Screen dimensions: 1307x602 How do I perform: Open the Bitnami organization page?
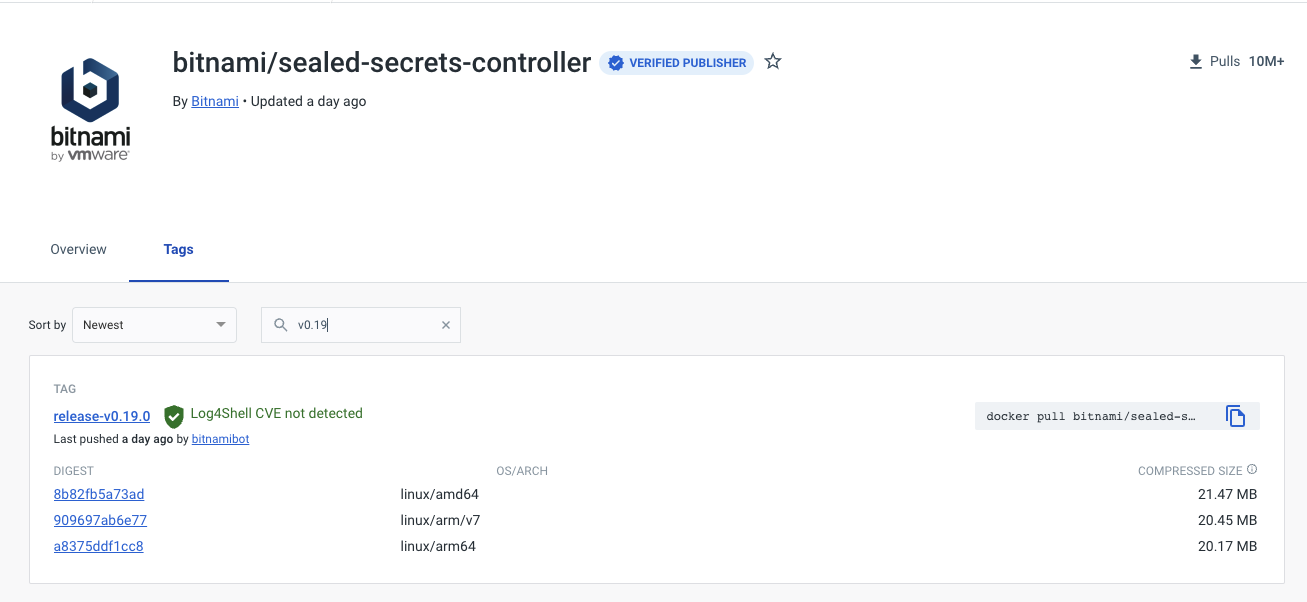pos(215,101)
